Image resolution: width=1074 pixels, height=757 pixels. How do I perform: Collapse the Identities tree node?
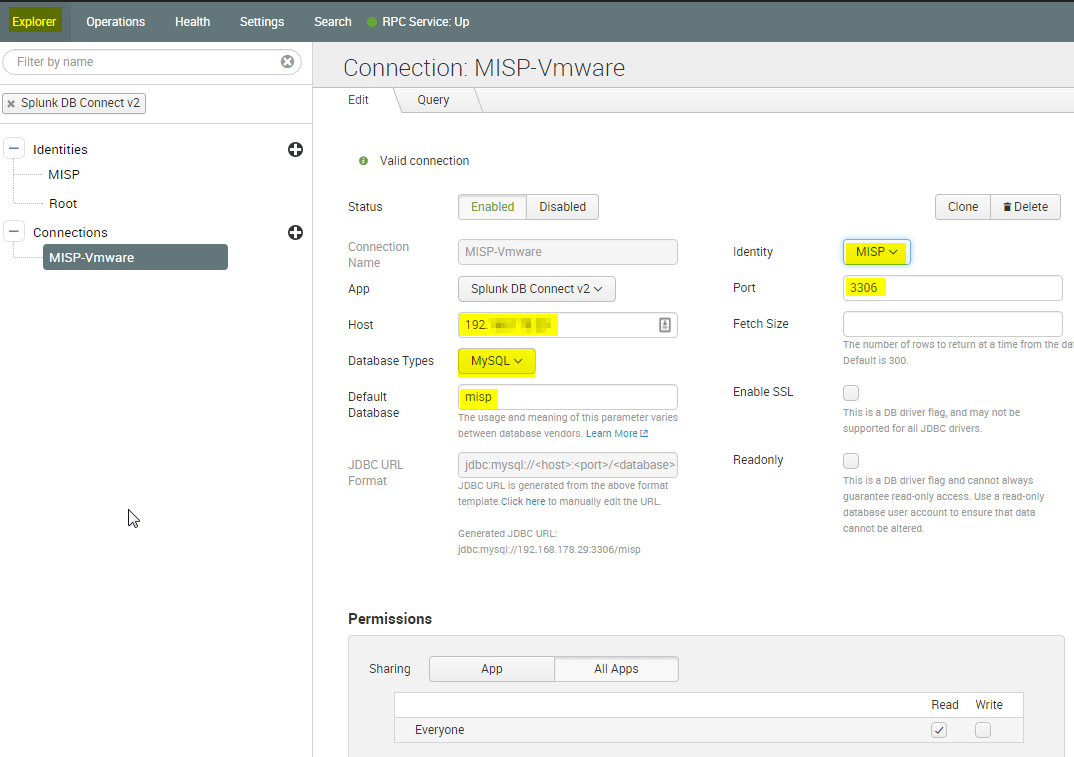tap(14, 149)
